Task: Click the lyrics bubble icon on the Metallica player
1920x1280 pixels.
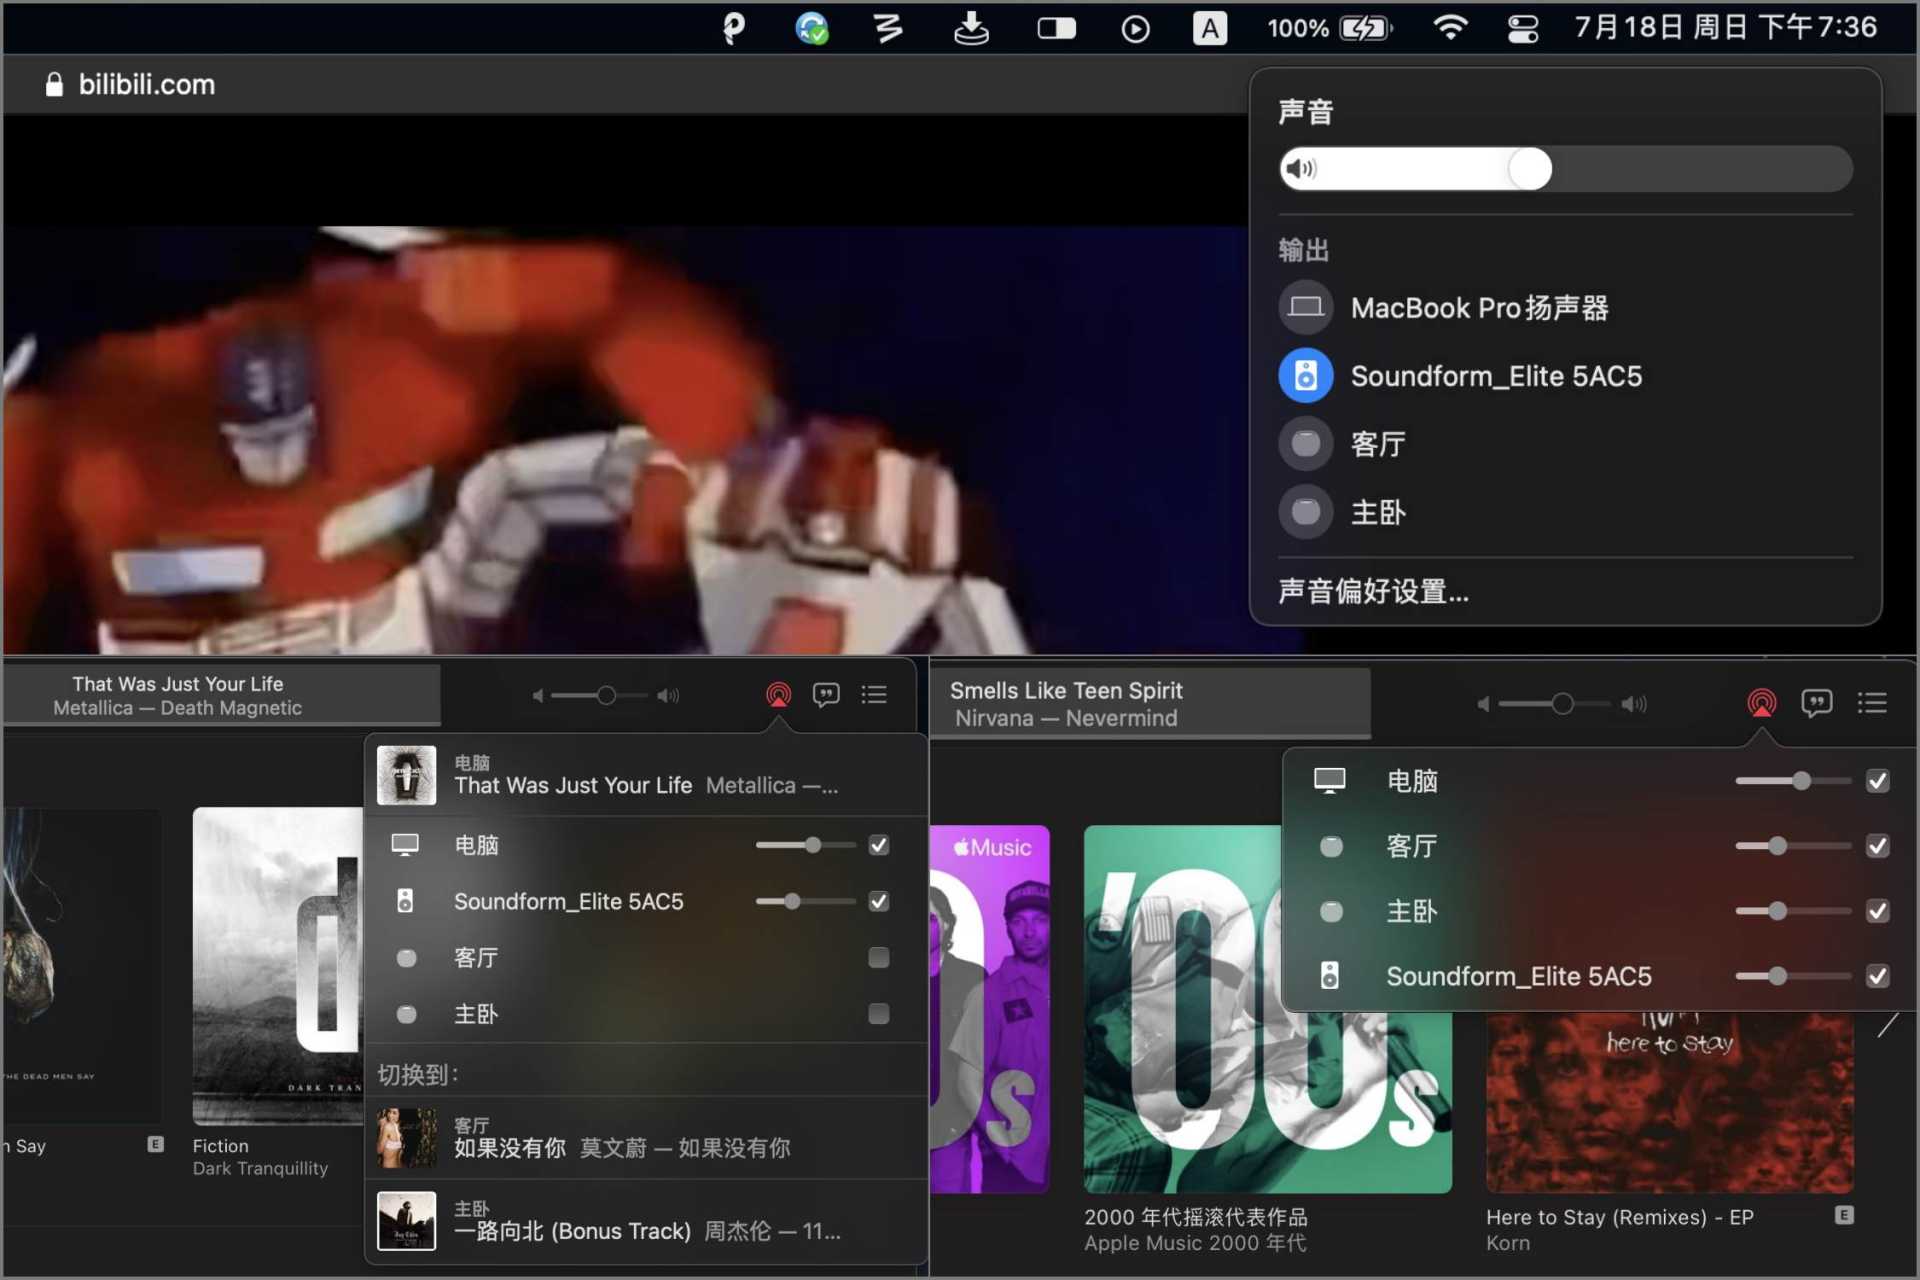Action: point(826,694)
